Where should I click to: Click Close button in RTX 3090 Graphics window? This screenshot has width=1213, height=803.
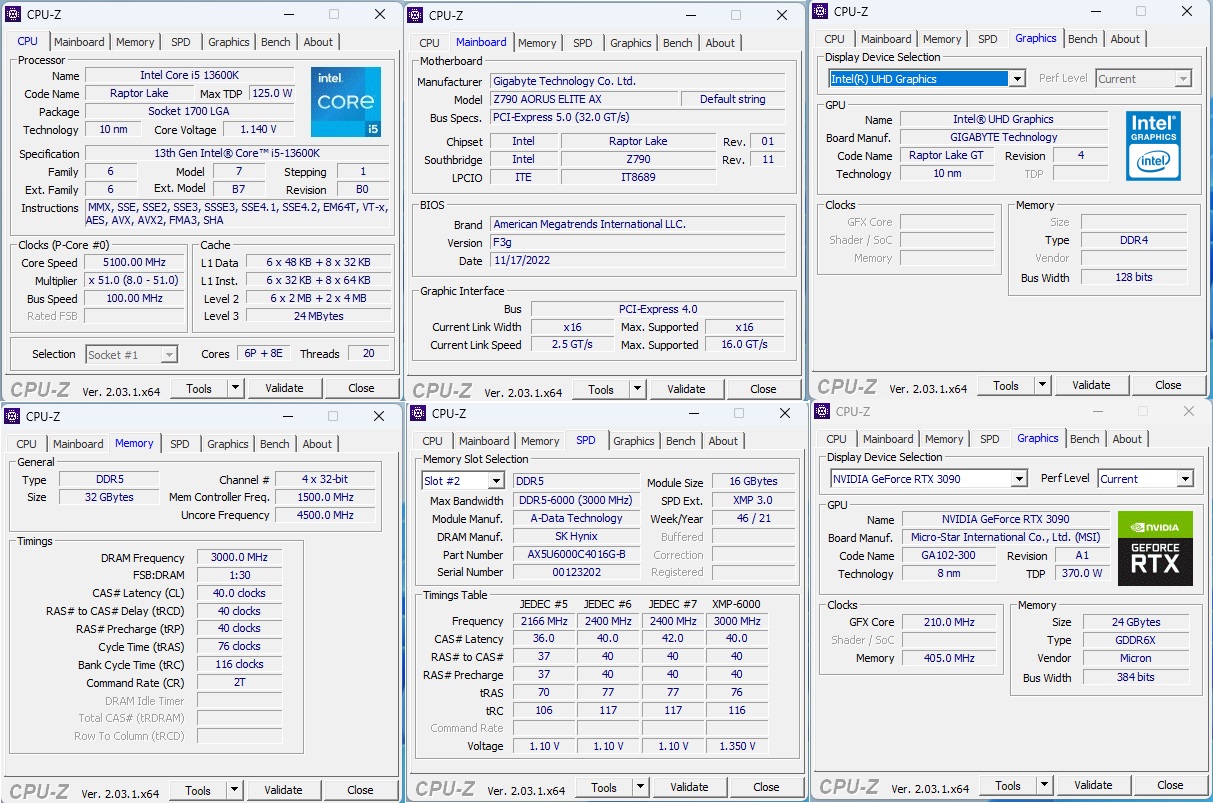pyautogui.click(x=1170, y=785)
